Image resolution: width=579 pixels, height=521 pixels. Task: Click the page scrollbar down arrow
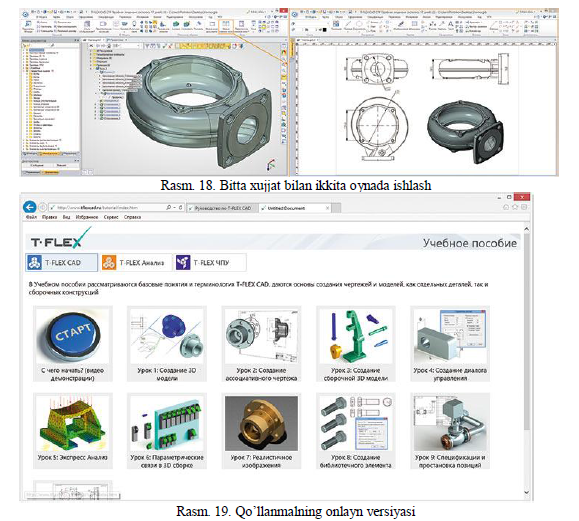click(527, 493)
